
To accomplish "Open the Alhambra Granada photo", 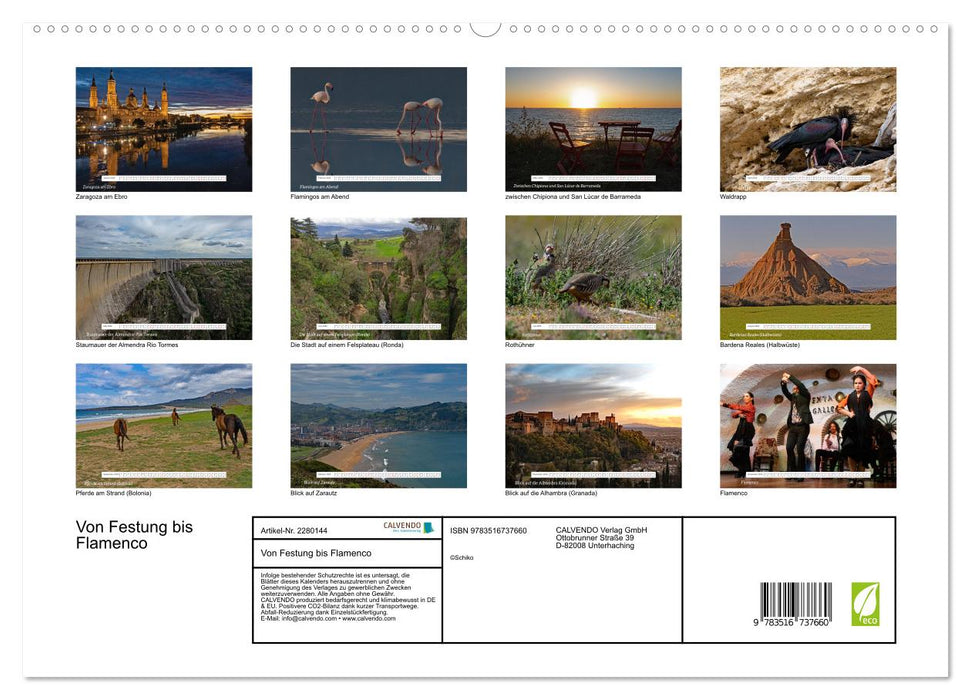I will [x=593, y=425].
